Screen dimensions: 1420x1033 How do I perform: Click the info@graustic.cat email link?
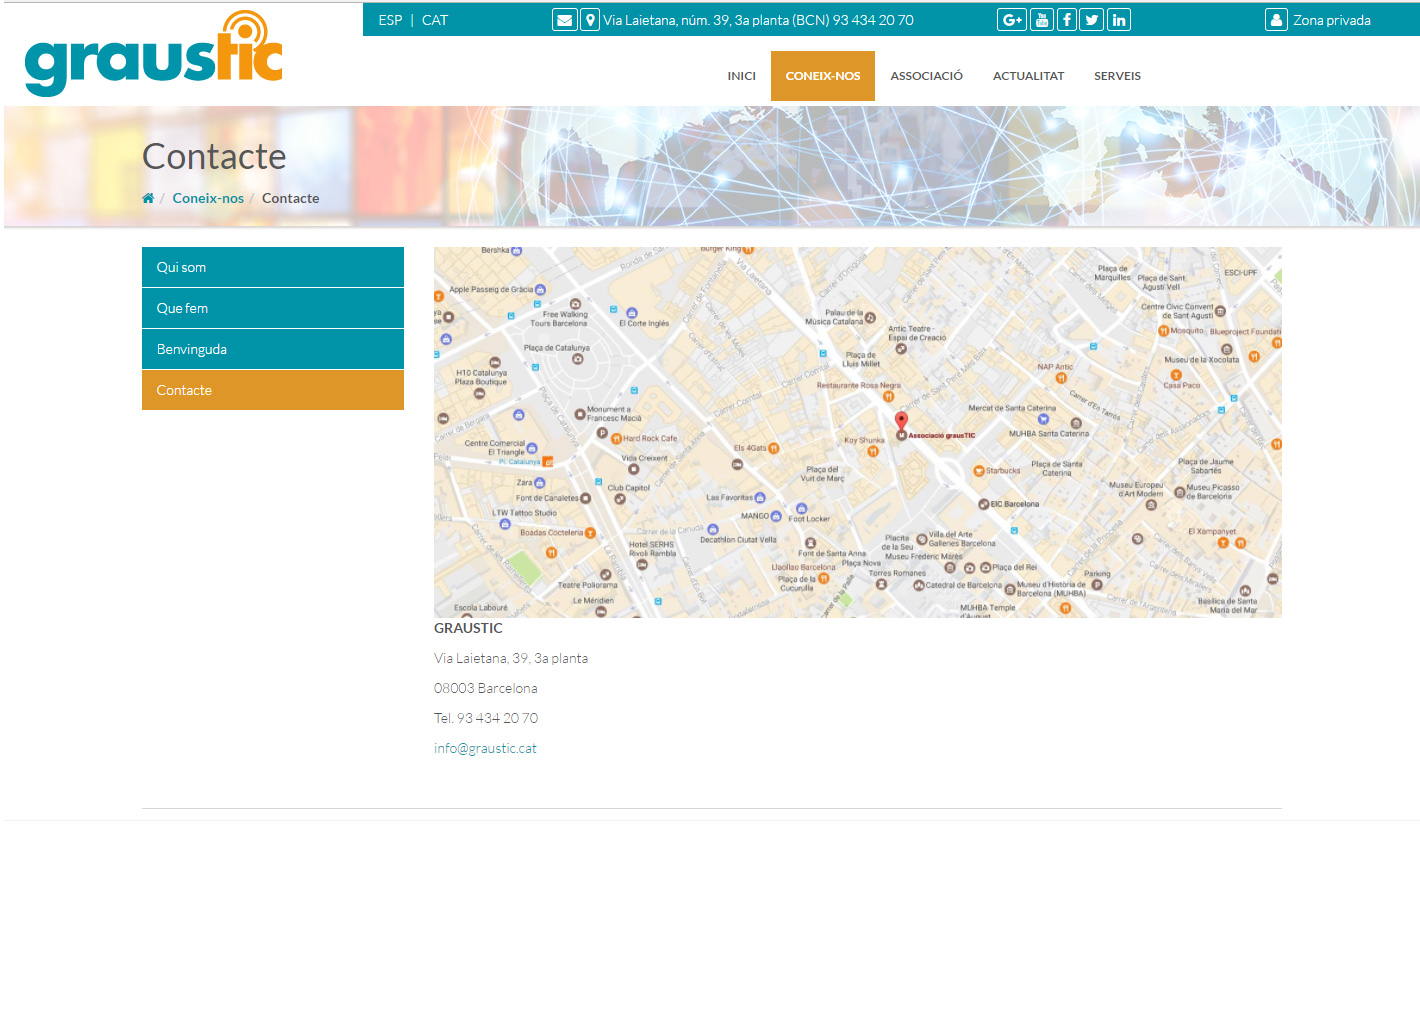[485, 748]
